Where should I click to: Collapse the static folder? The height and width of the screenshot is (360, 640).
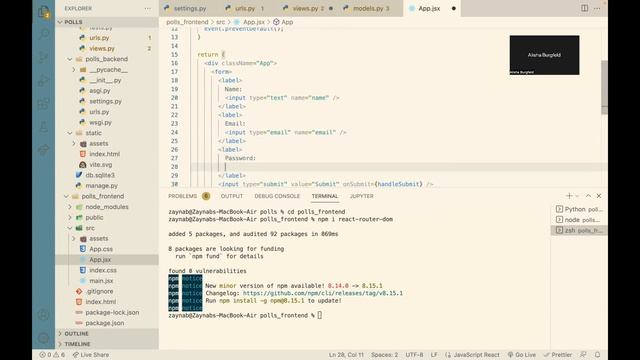107,133
